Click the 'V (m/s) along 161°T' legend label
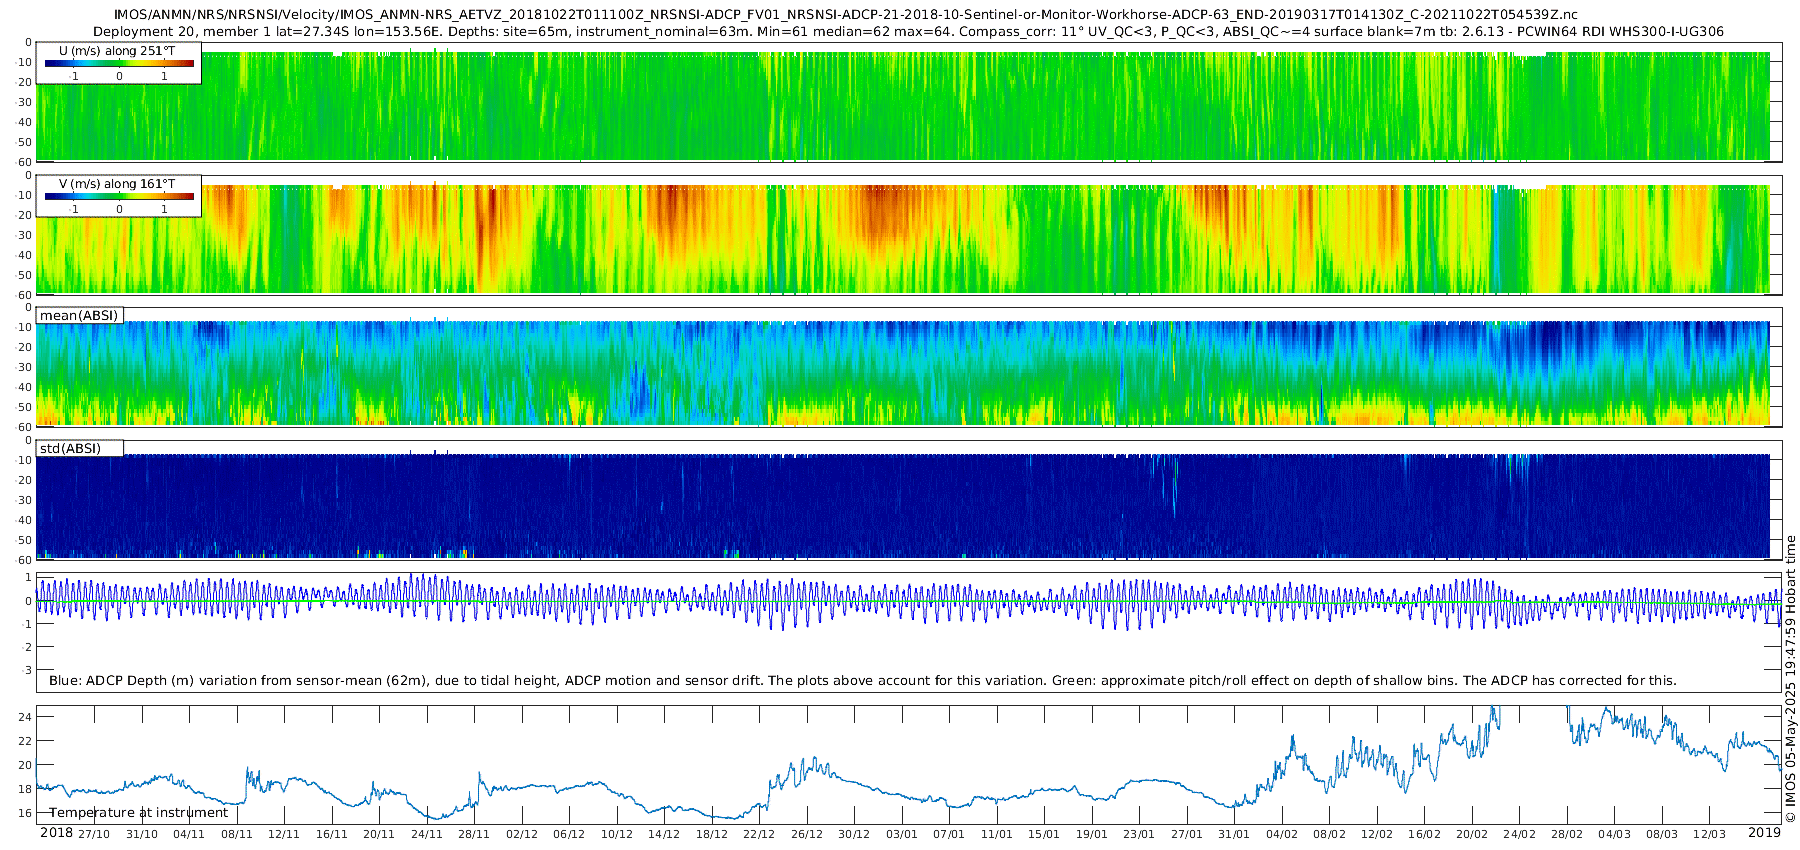 coord(117,183)
